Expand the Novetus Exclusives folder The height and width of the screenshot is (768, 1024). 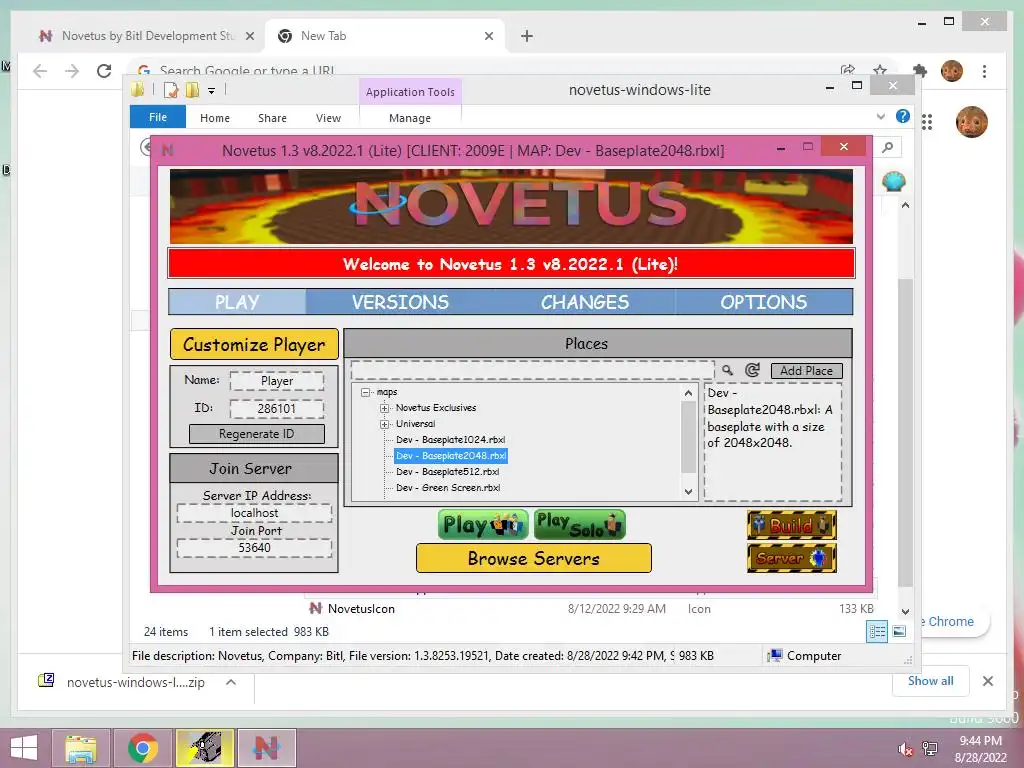coord(385,408)
